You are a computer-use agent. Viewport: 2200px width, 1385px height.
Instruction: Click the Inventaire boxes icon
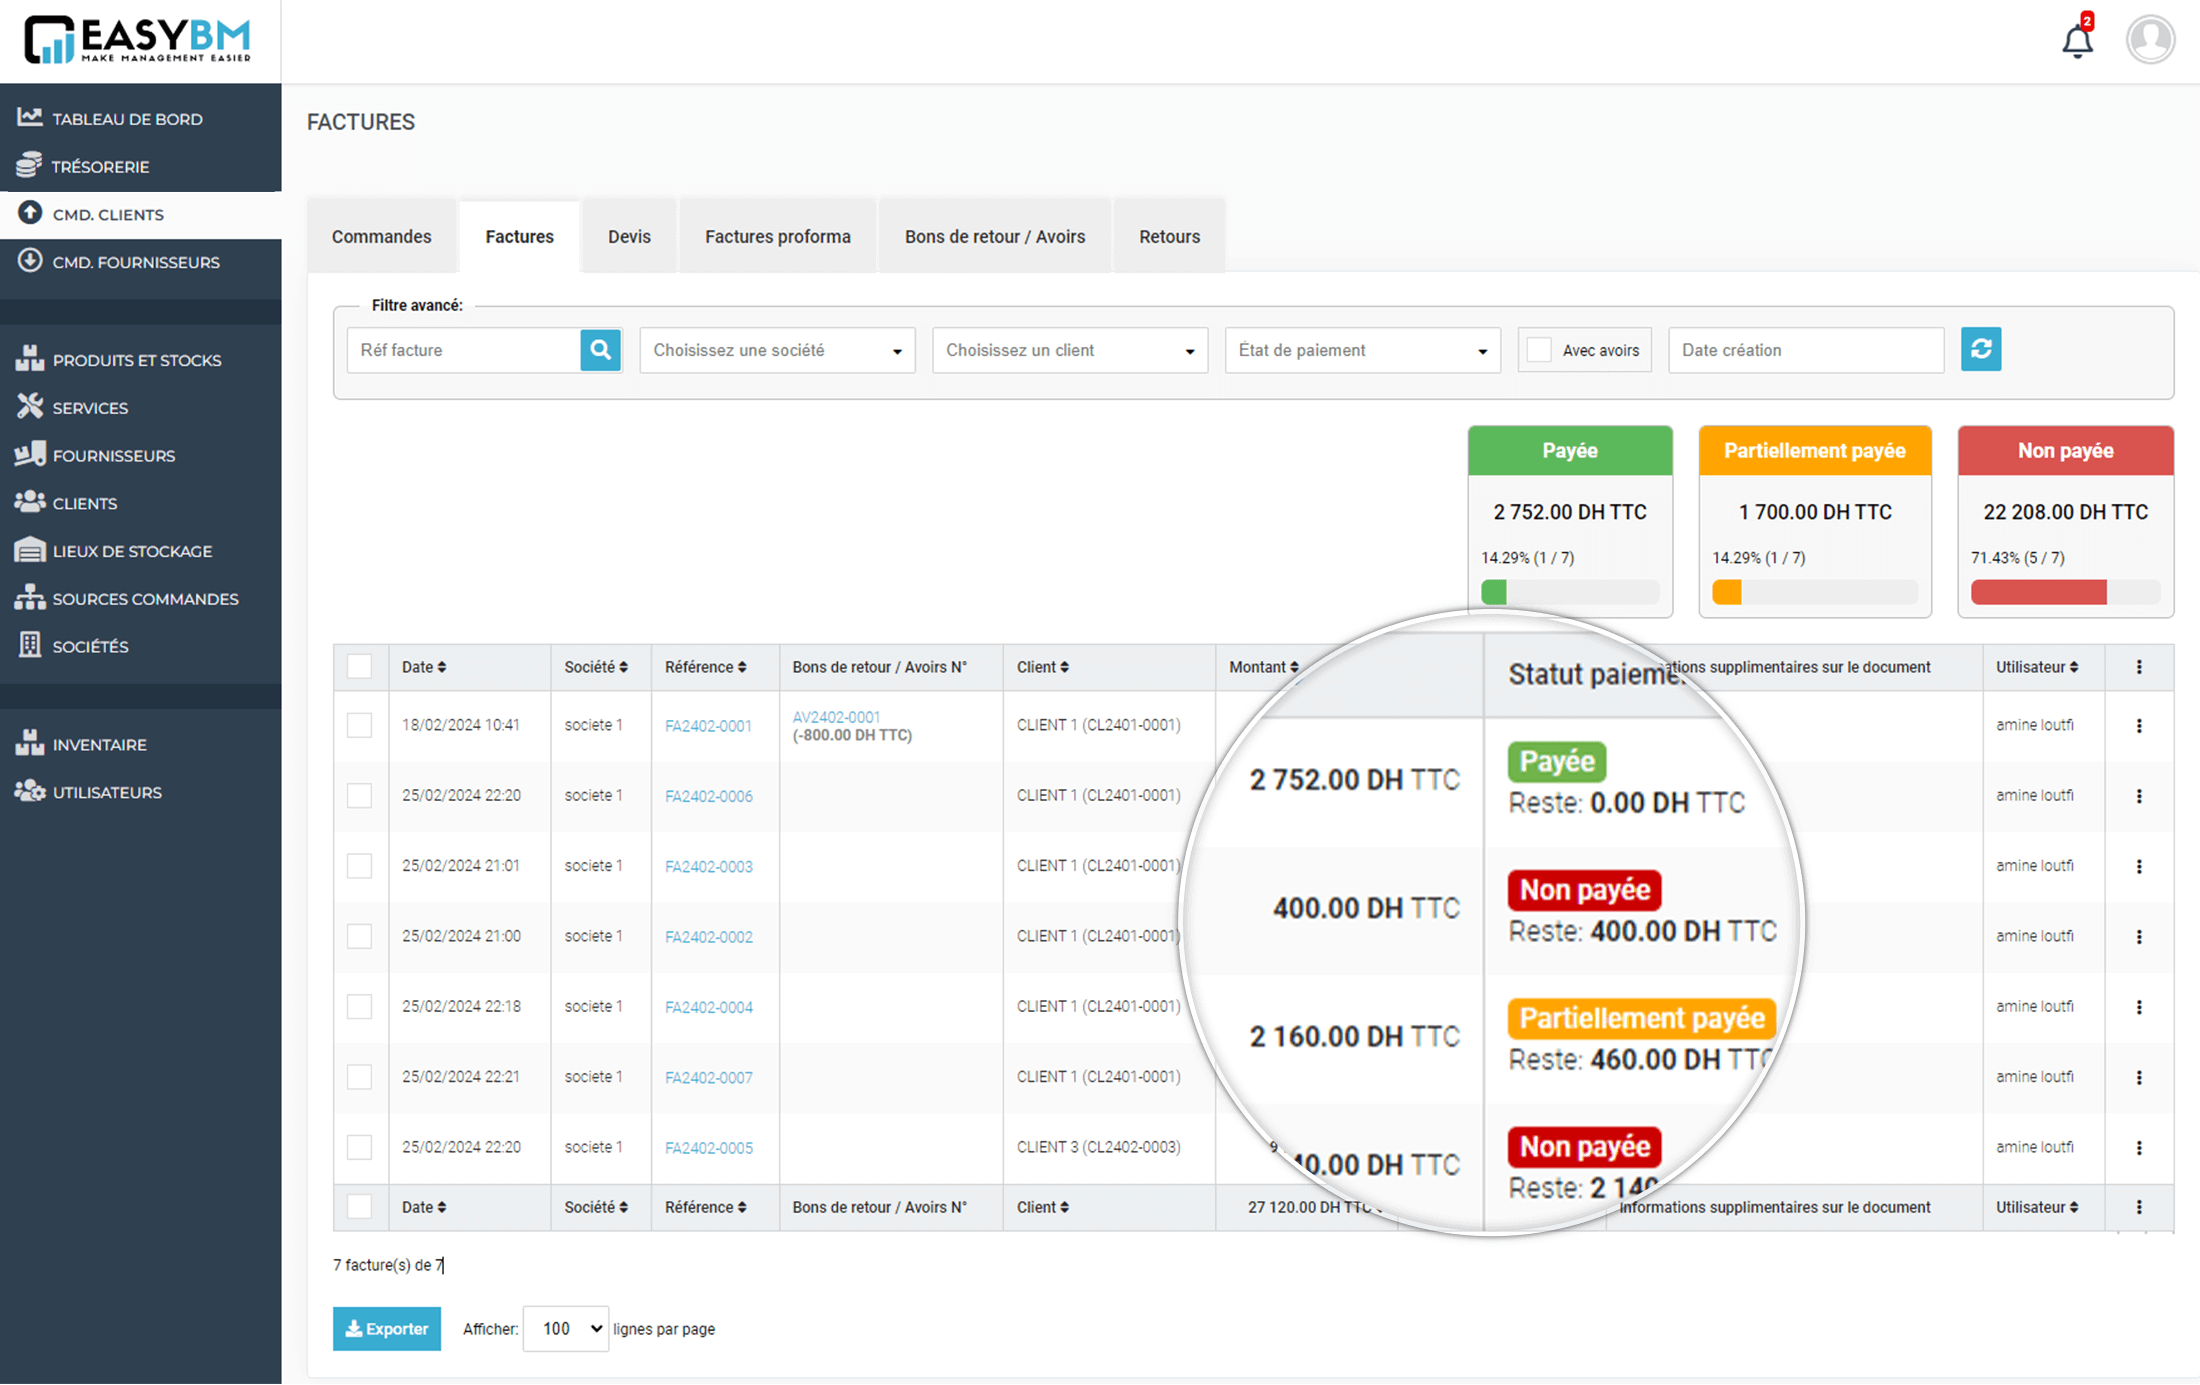coord(30,743)
